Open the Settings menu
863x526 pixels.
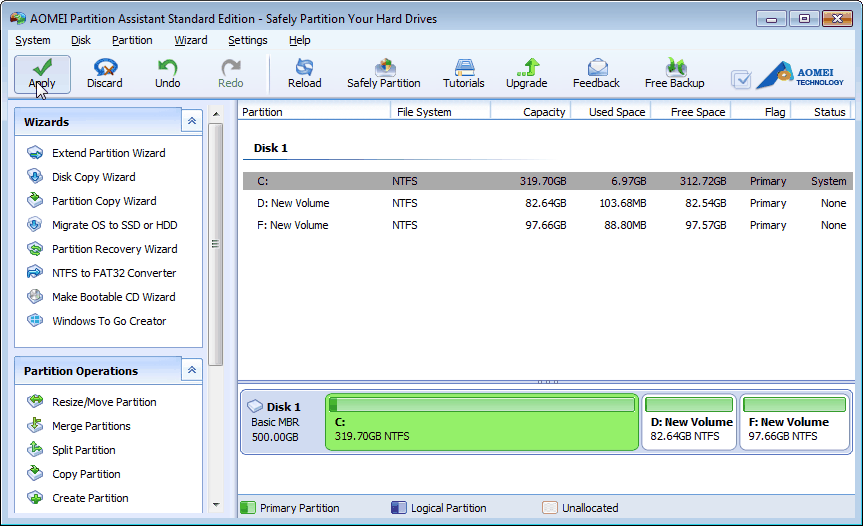(x=248, y=40)
